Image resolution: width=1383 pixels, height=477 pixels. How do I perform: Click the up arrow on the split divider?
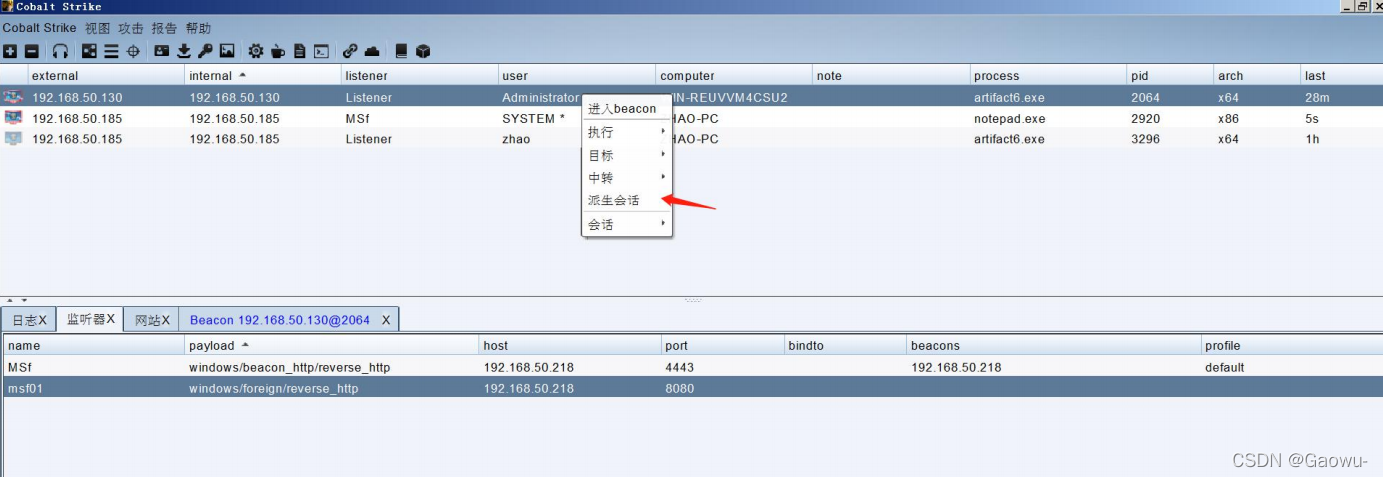[10, 300]
